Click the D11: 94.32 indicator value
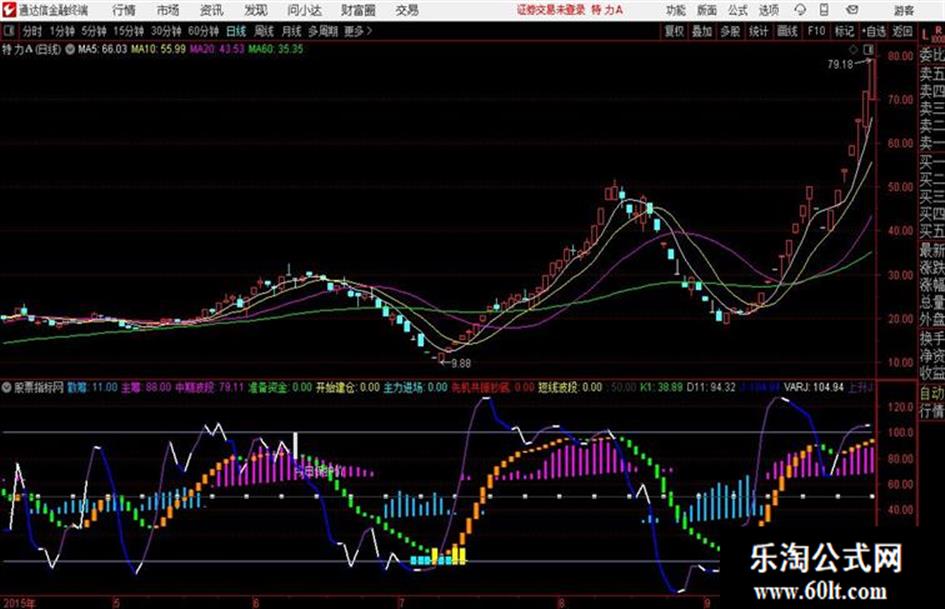The image size is (945, 609). point(711,388)
